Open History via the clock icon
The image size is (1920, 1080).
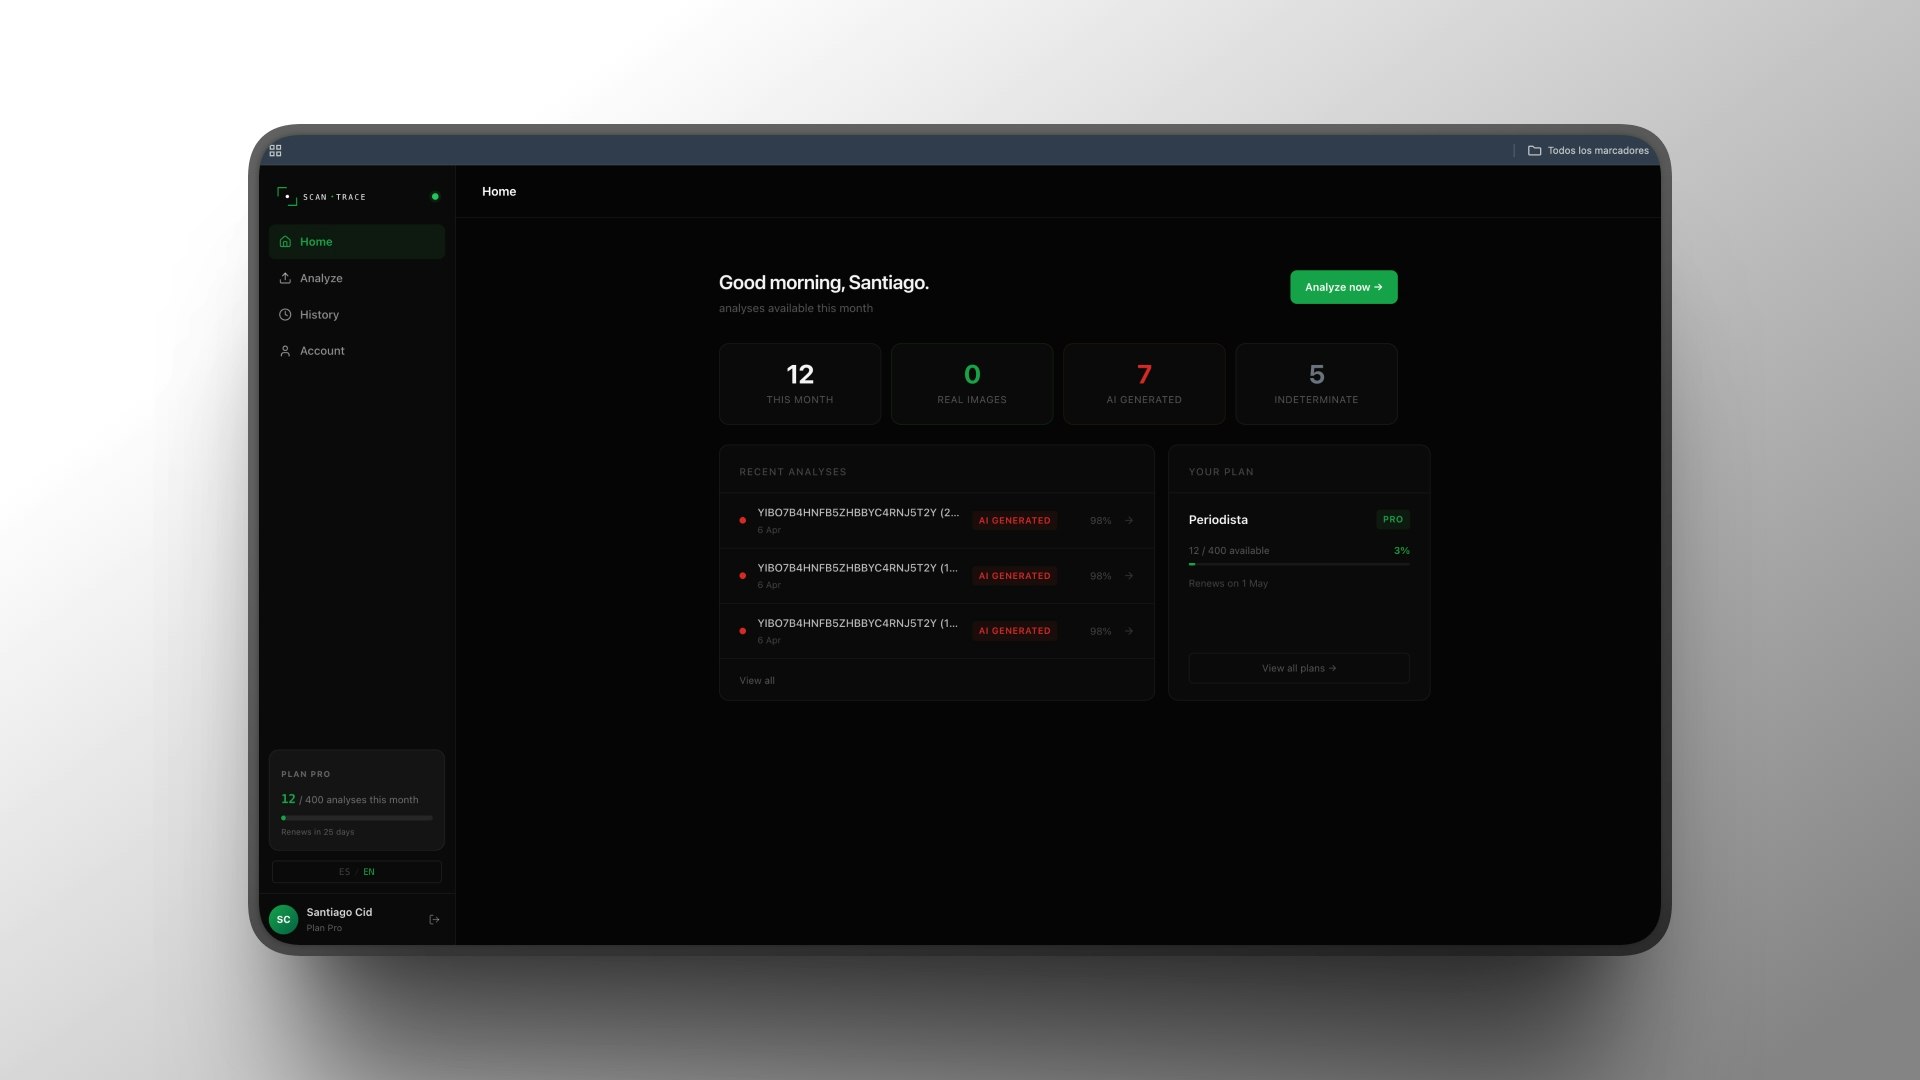286,314
